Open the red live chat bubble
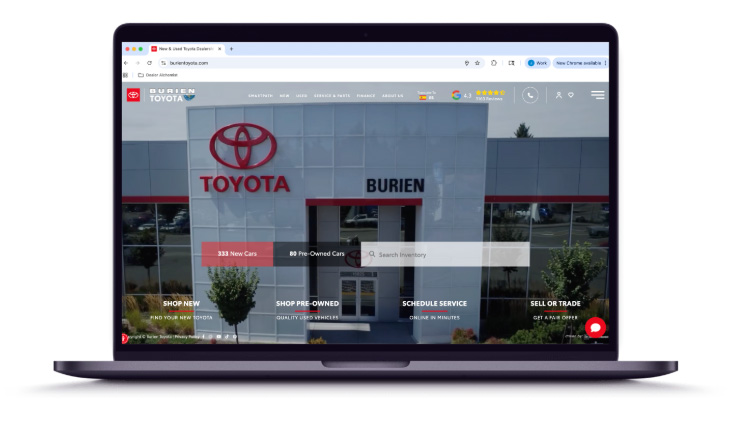 pyautogui.click(x=595, y=327)
